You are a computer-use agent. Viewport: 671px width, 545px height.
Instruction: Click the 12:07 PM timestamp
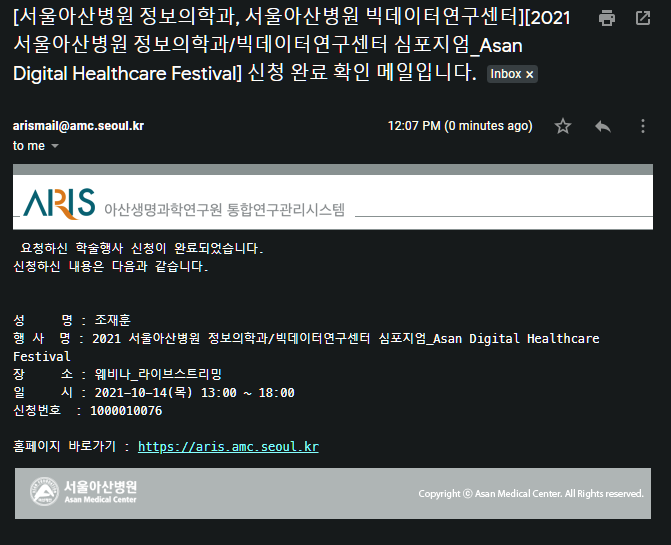pos(460,126)
